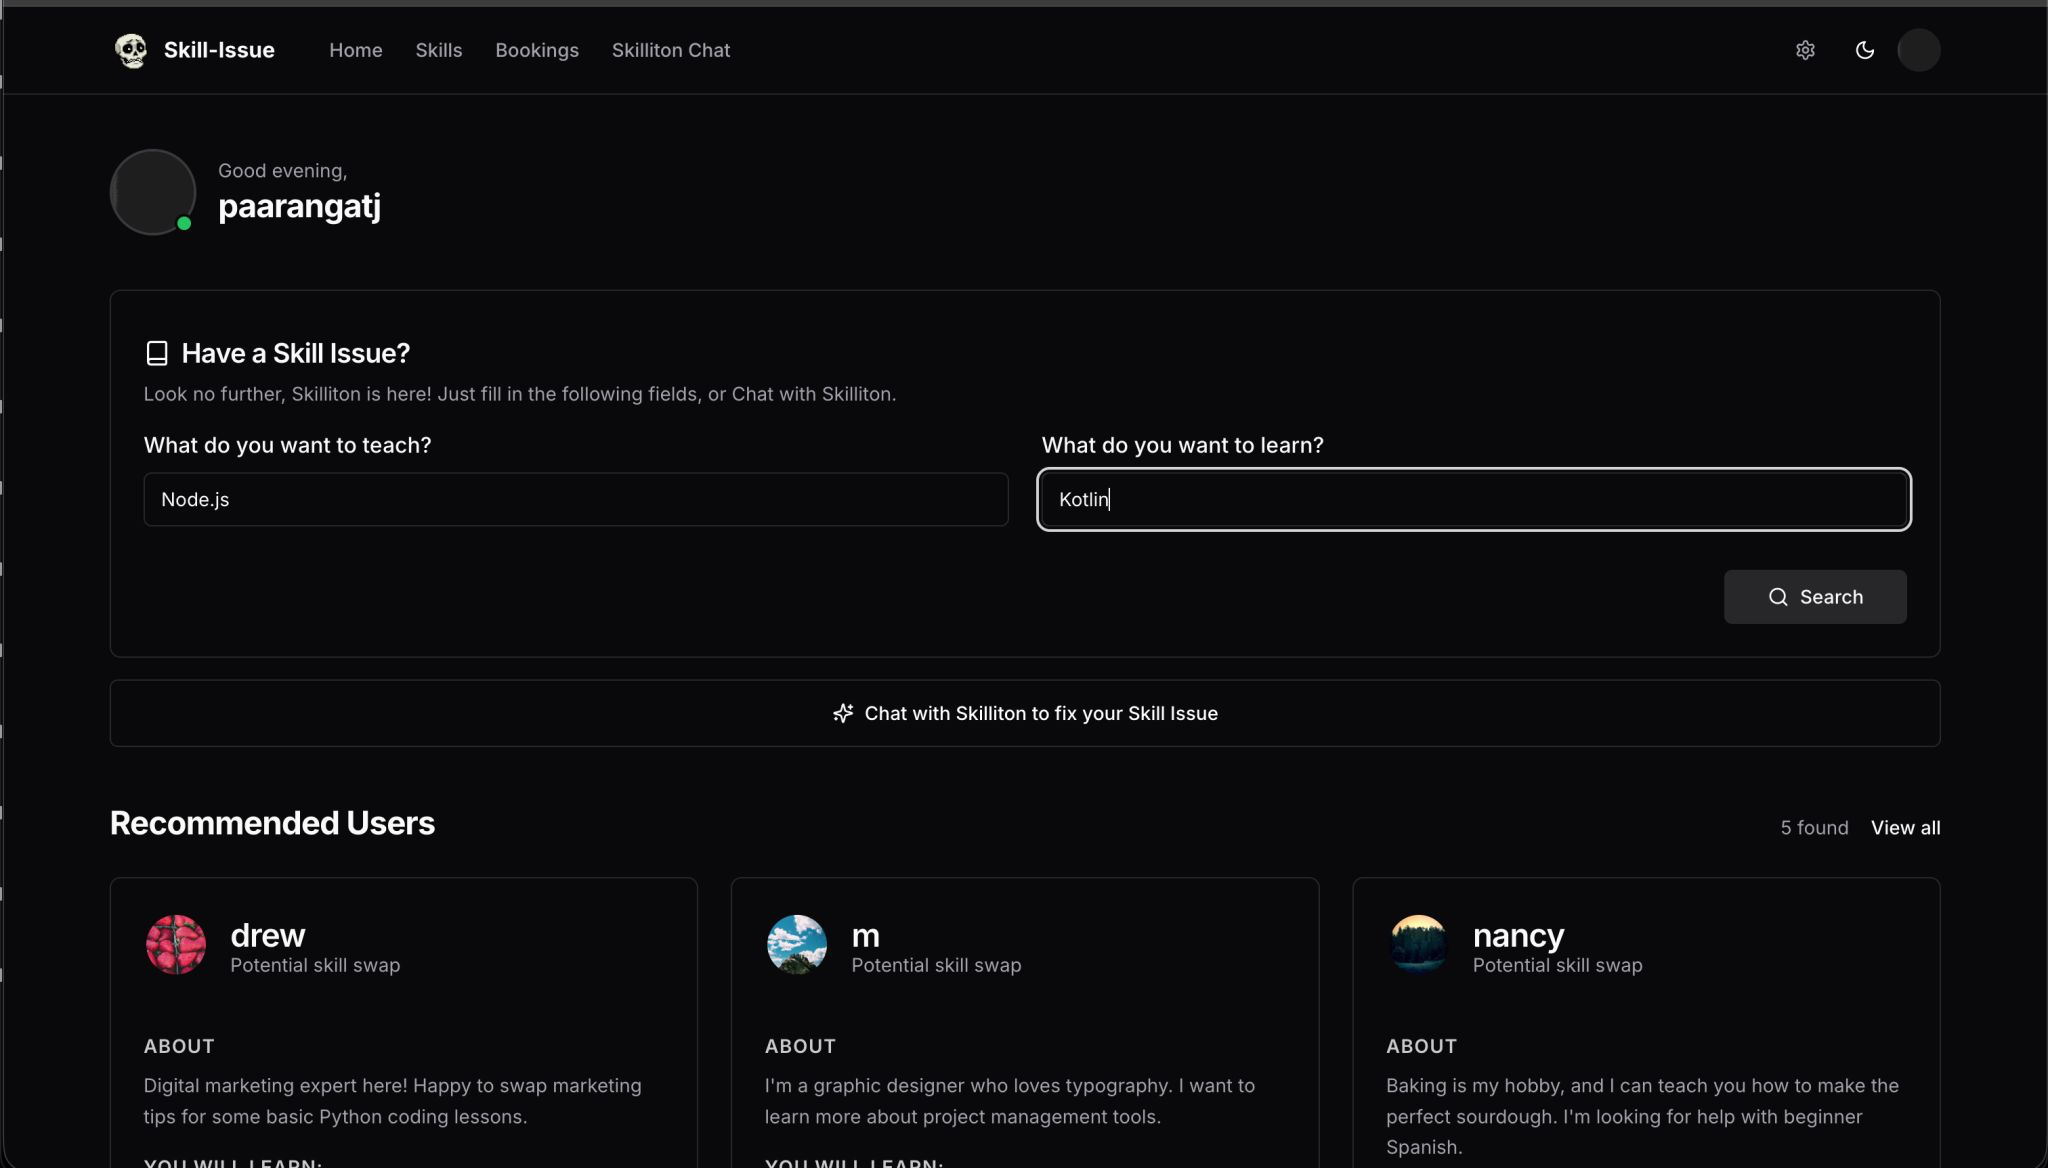Open the settings gear icon

point(1805,50)
